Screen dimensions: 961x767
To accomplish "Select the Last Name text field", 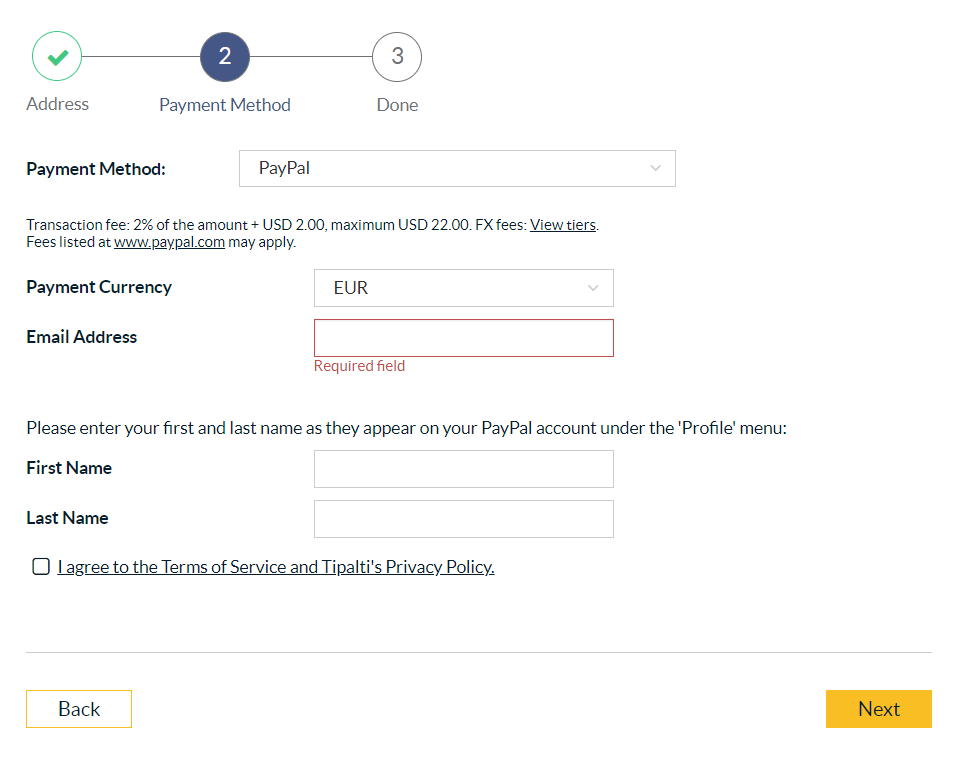I will 463,519.
